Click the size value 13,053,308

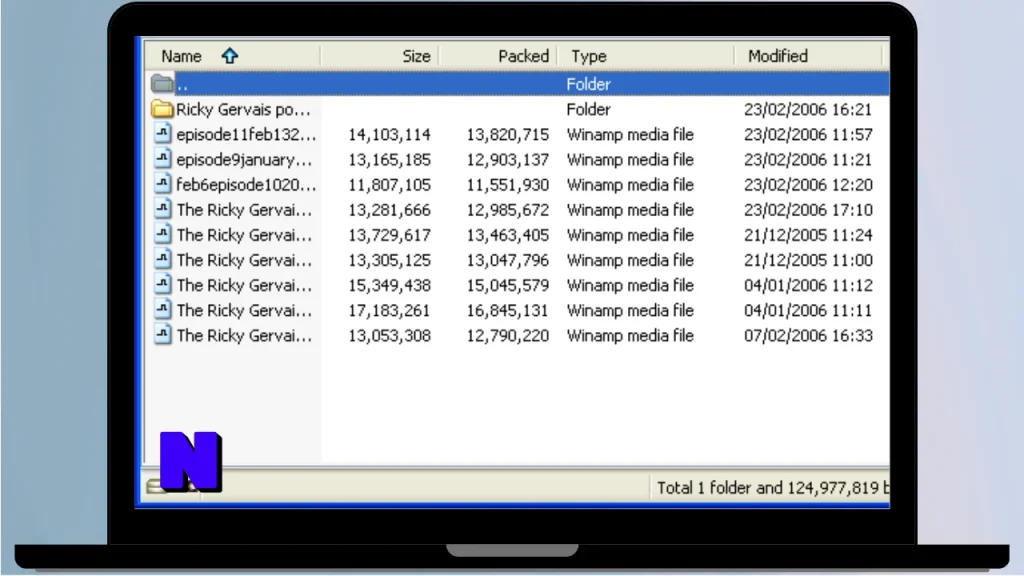[389, 336]
